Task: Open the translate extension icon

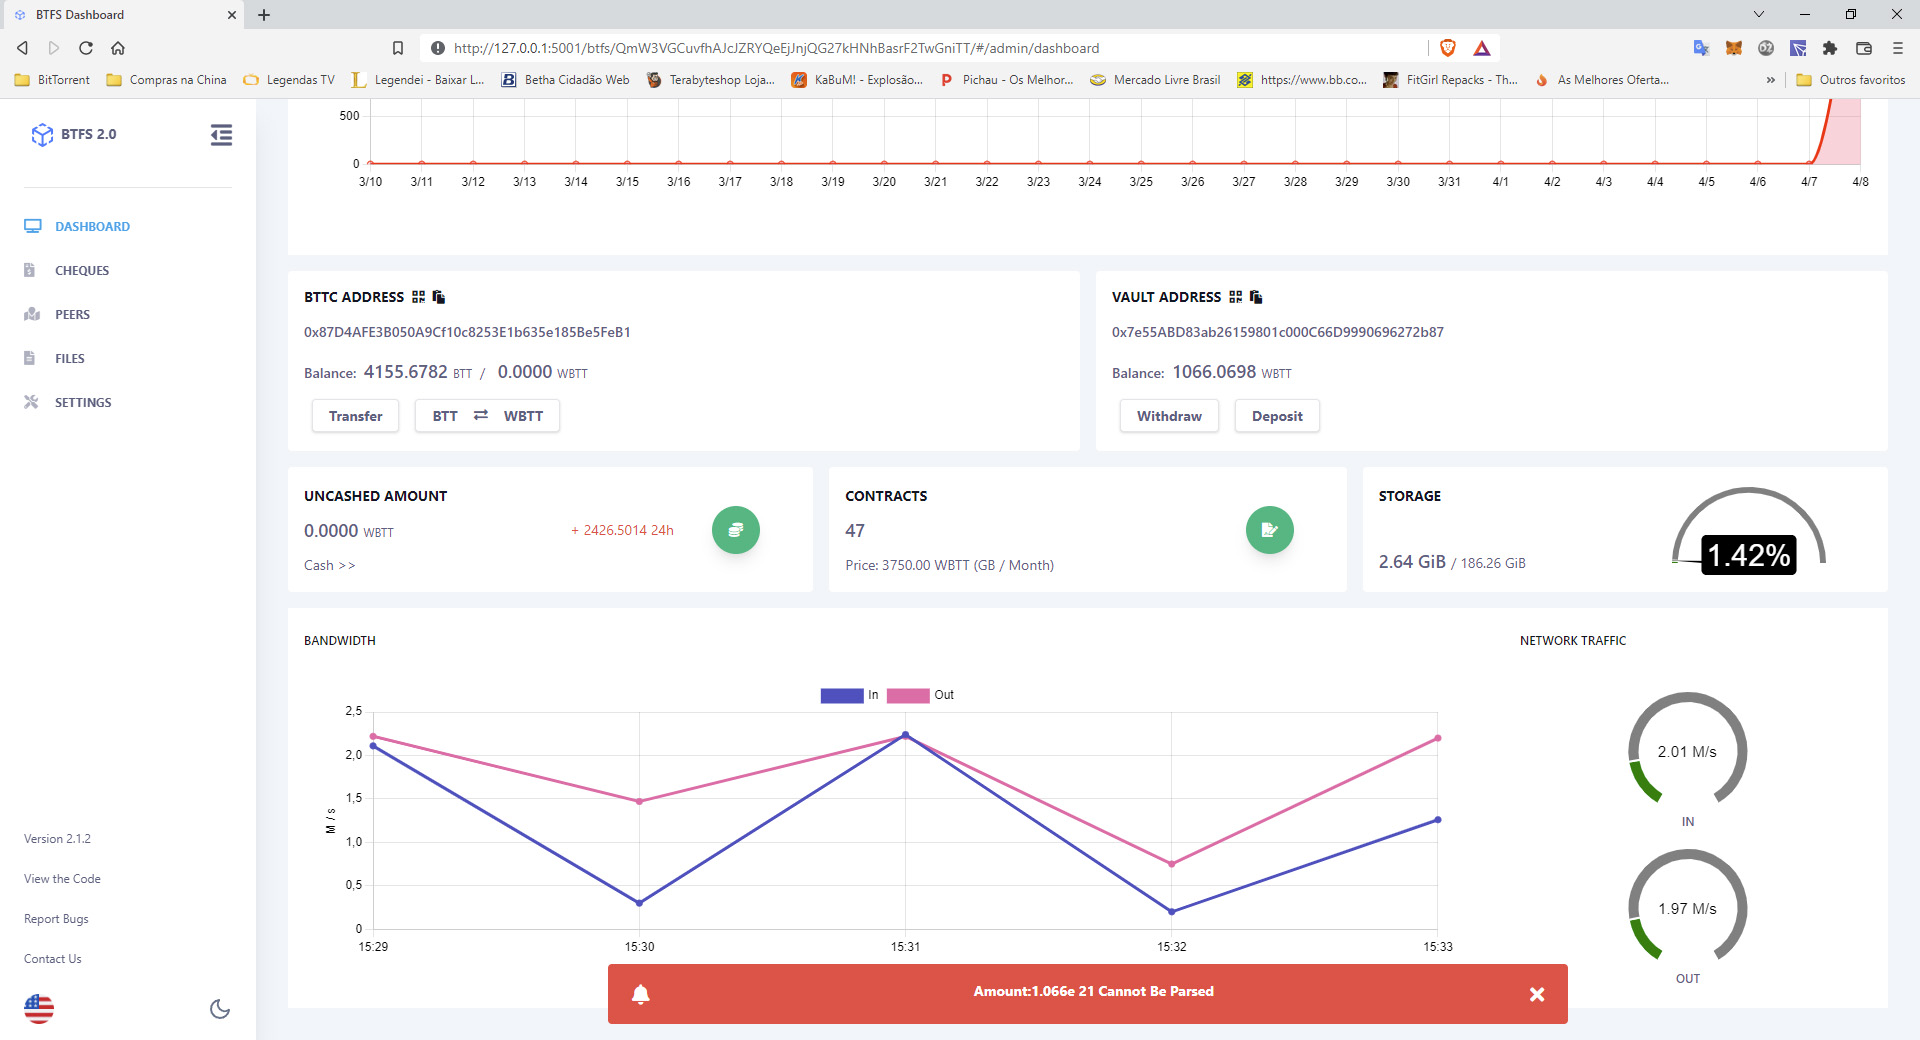Action: pos(1701,48)
